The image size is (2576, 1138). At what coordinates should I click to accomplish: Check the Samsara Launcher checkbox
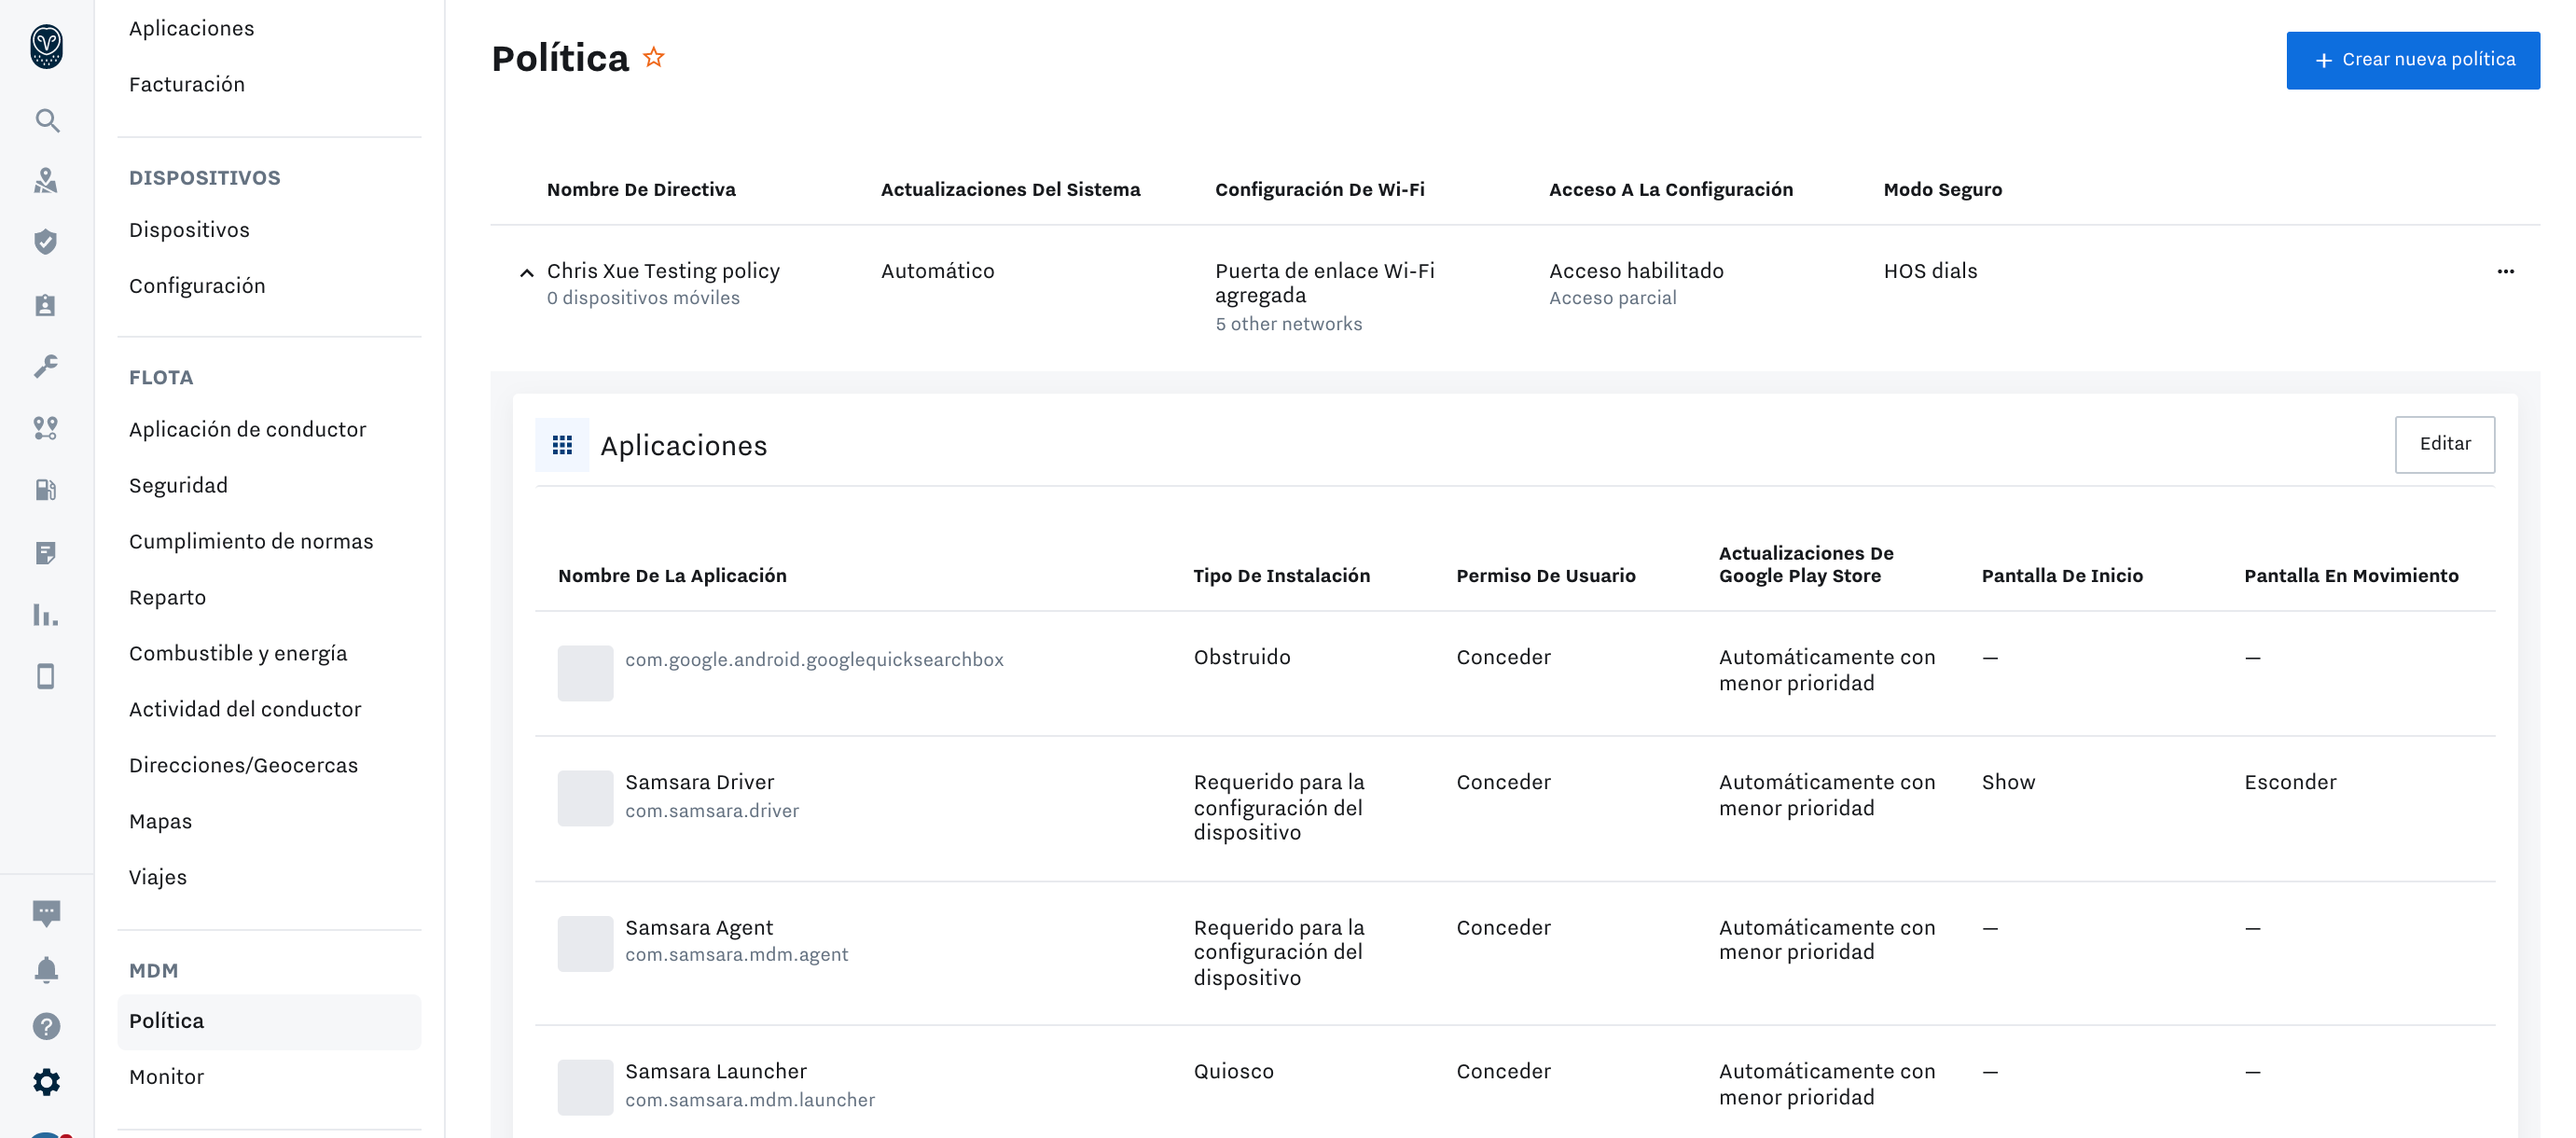click(585, 1087)
